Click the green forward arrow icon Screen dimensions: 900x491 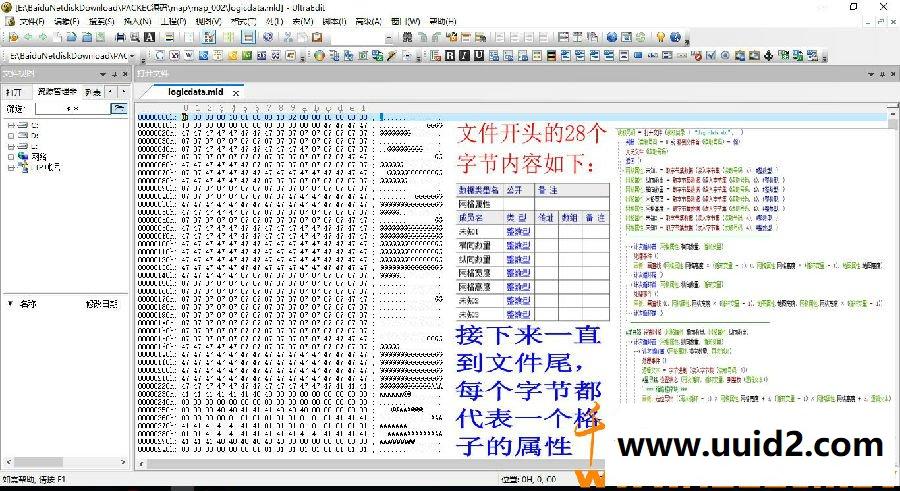[43, 37]
